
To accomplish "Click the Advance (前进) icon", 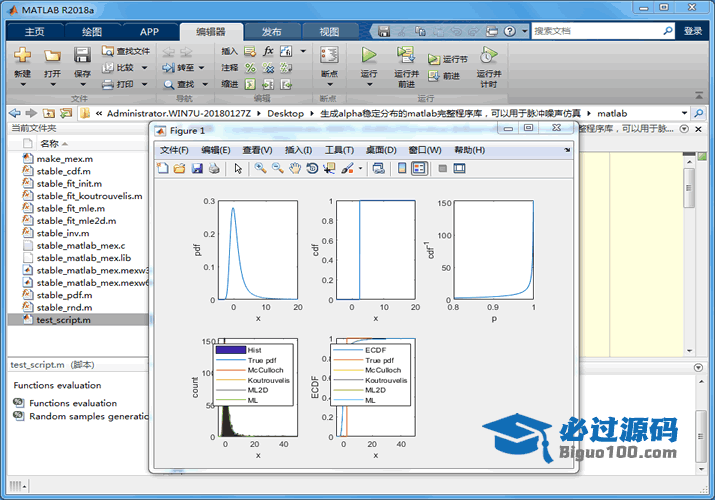I will click(x=433, y=76).
